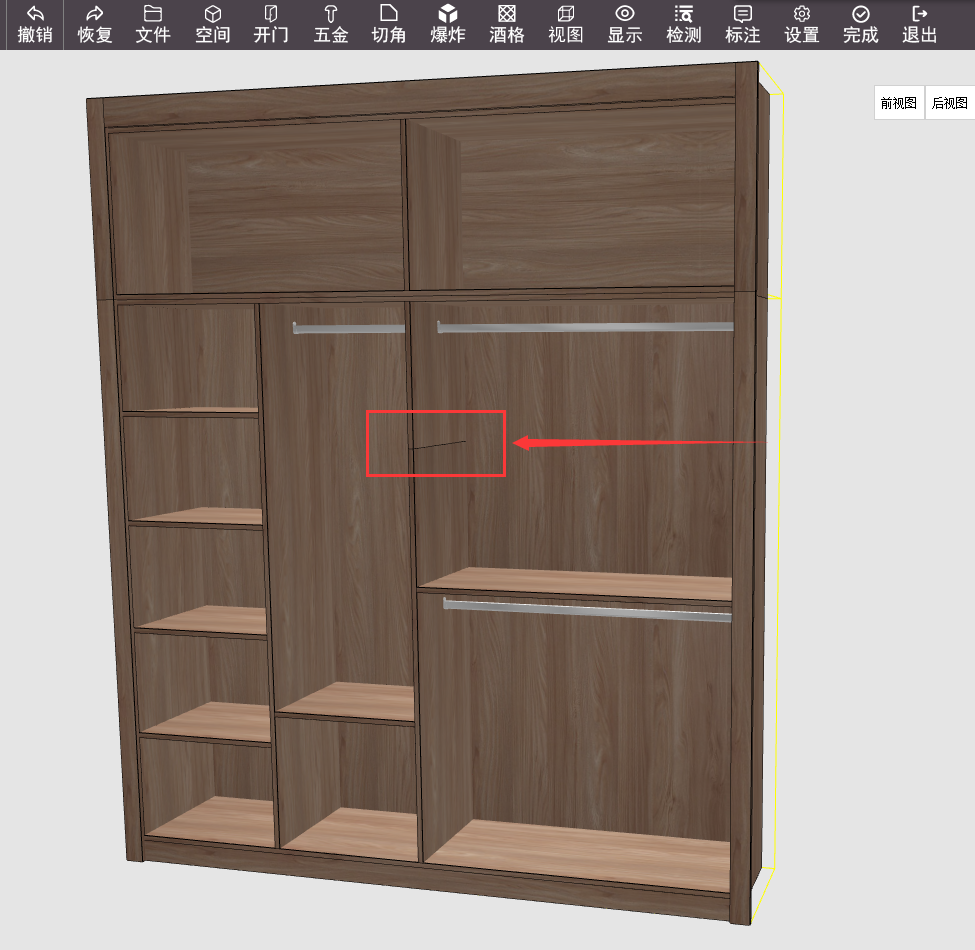Click the 退出 exit button
Screen dimensions: 975x950
coord(920,24)
